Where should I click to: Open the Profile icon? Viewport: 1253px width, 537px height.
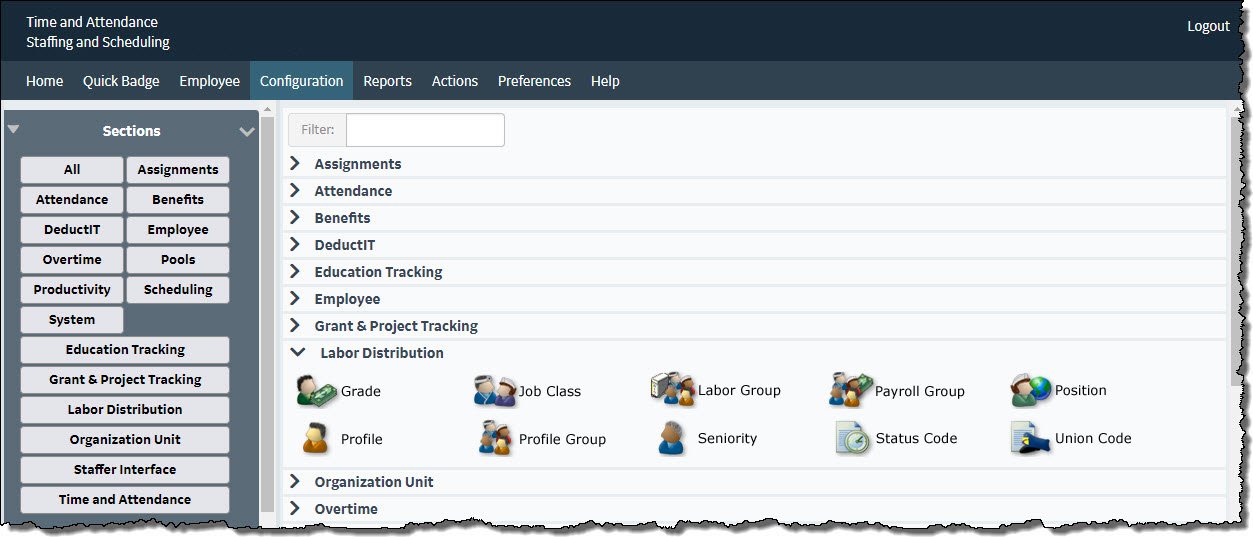coord(316,438)
